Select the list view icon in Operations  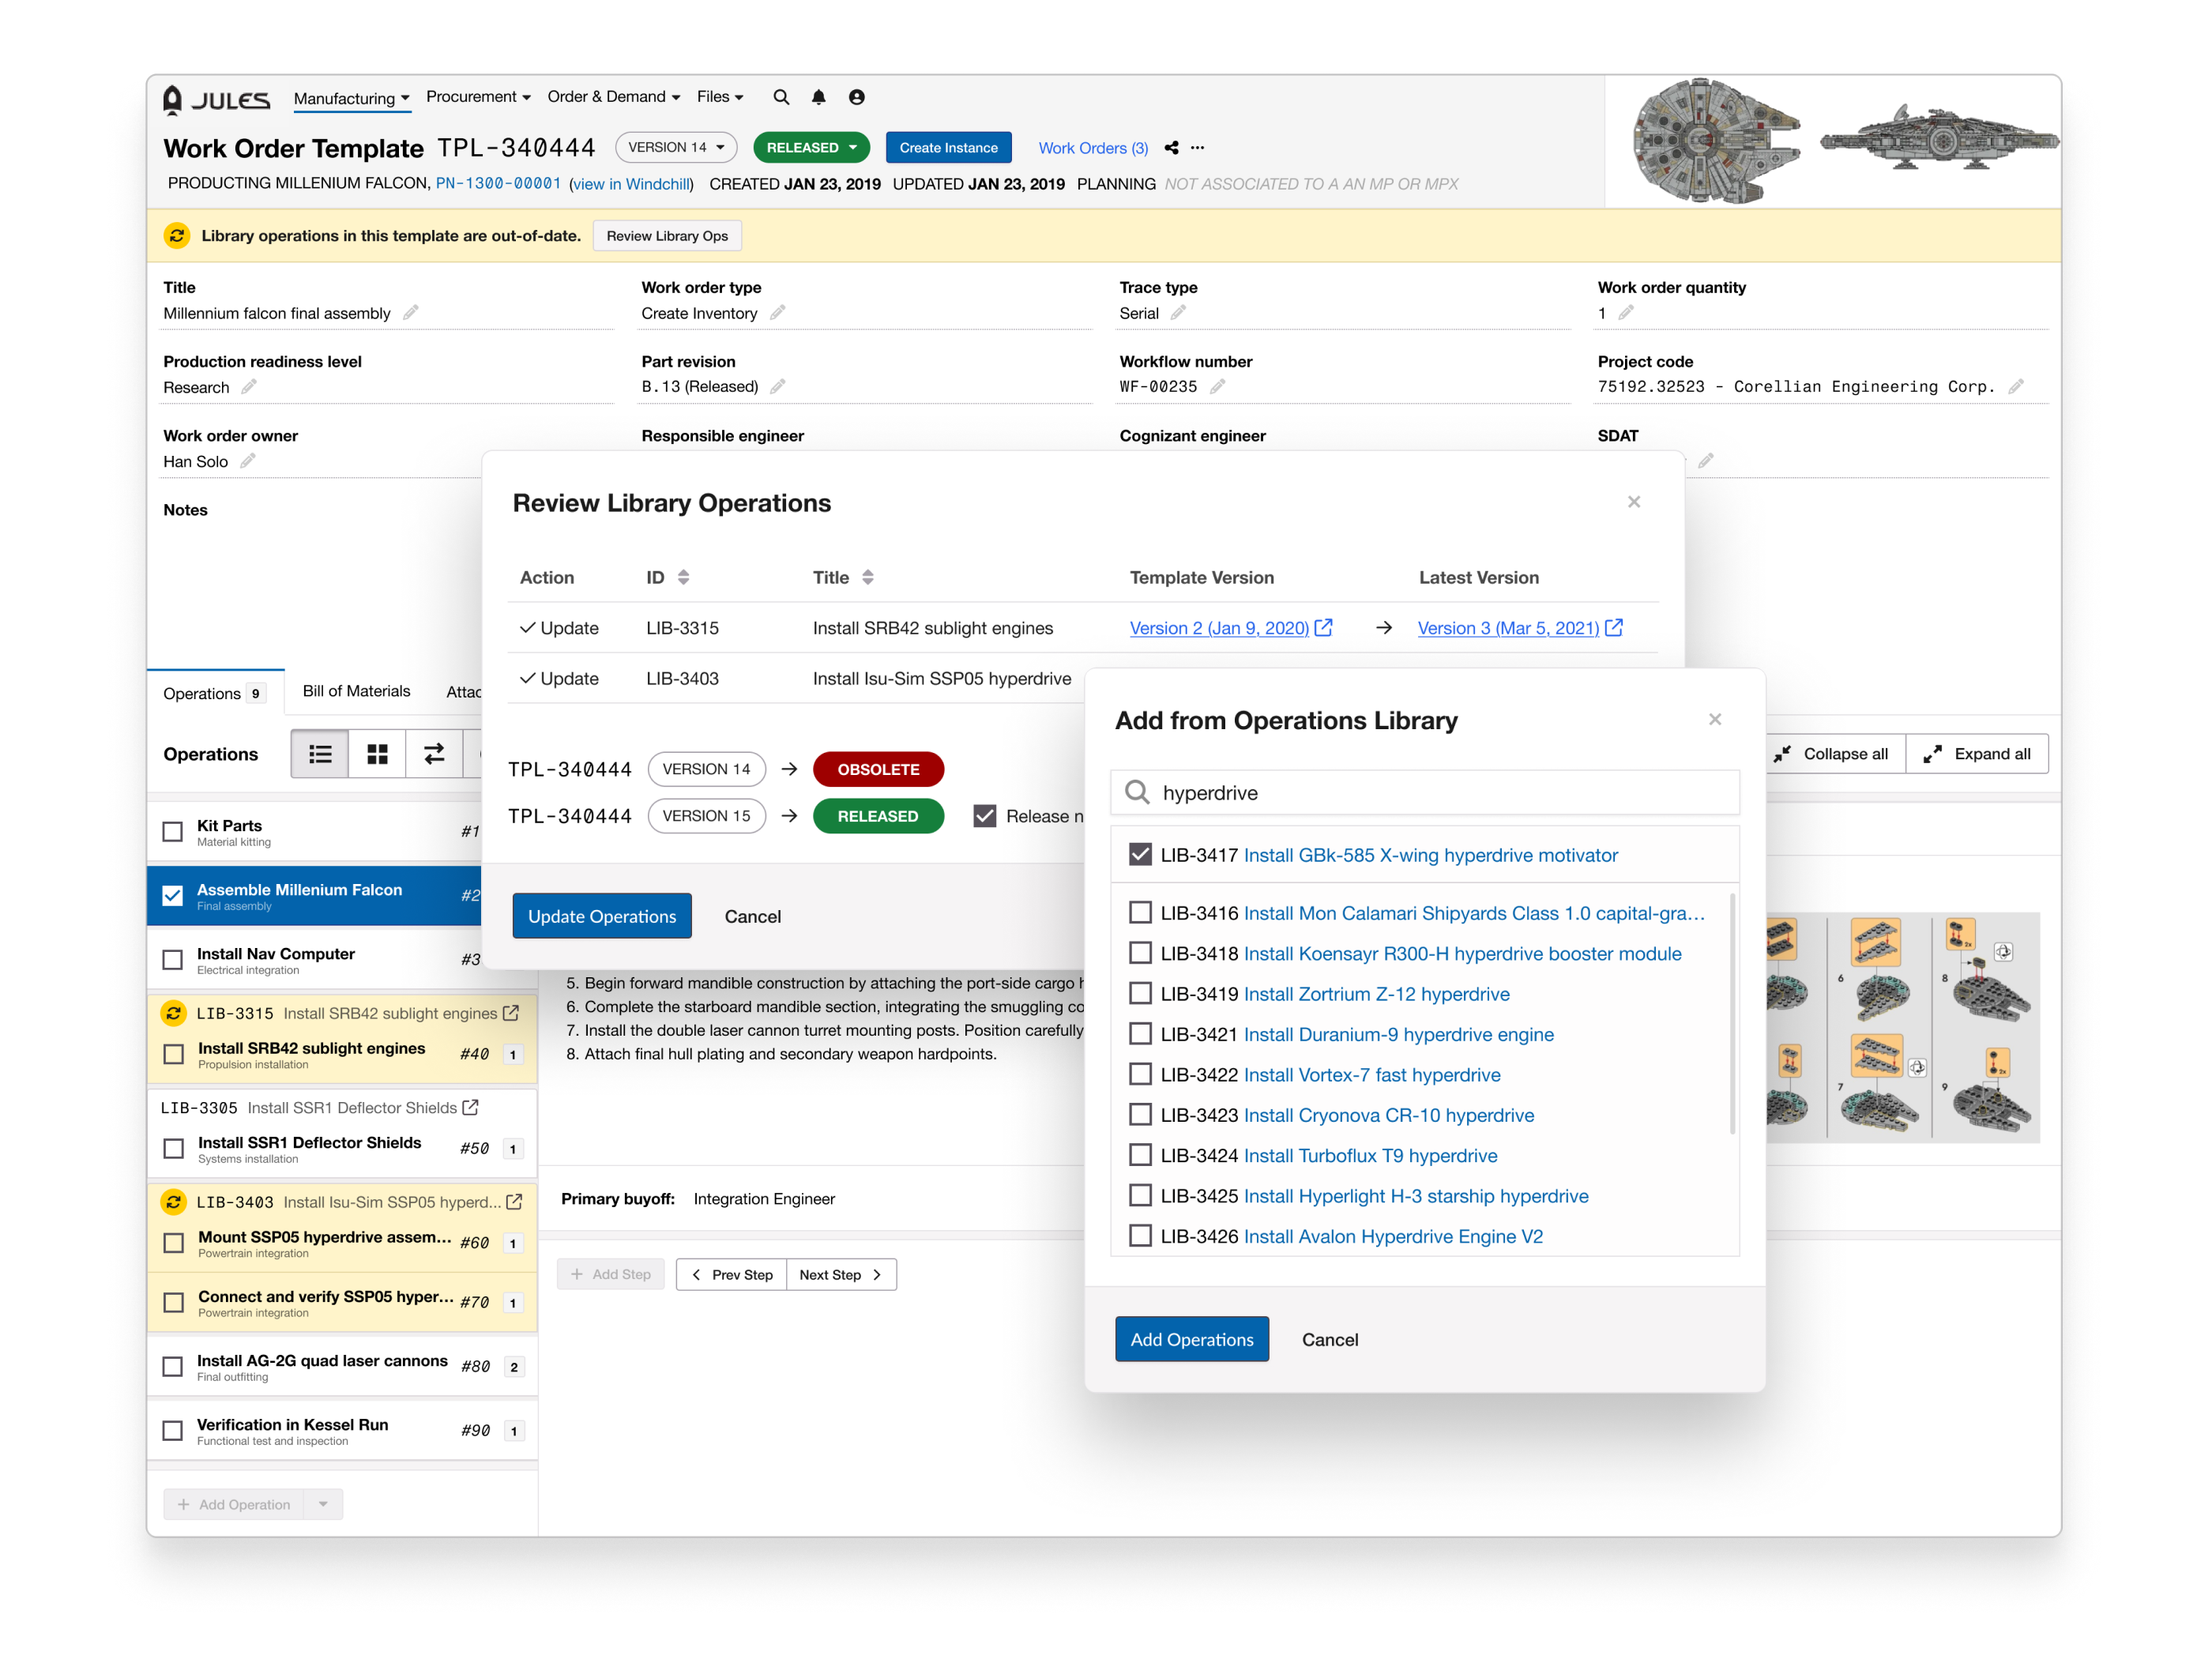(x=320, y=754)
